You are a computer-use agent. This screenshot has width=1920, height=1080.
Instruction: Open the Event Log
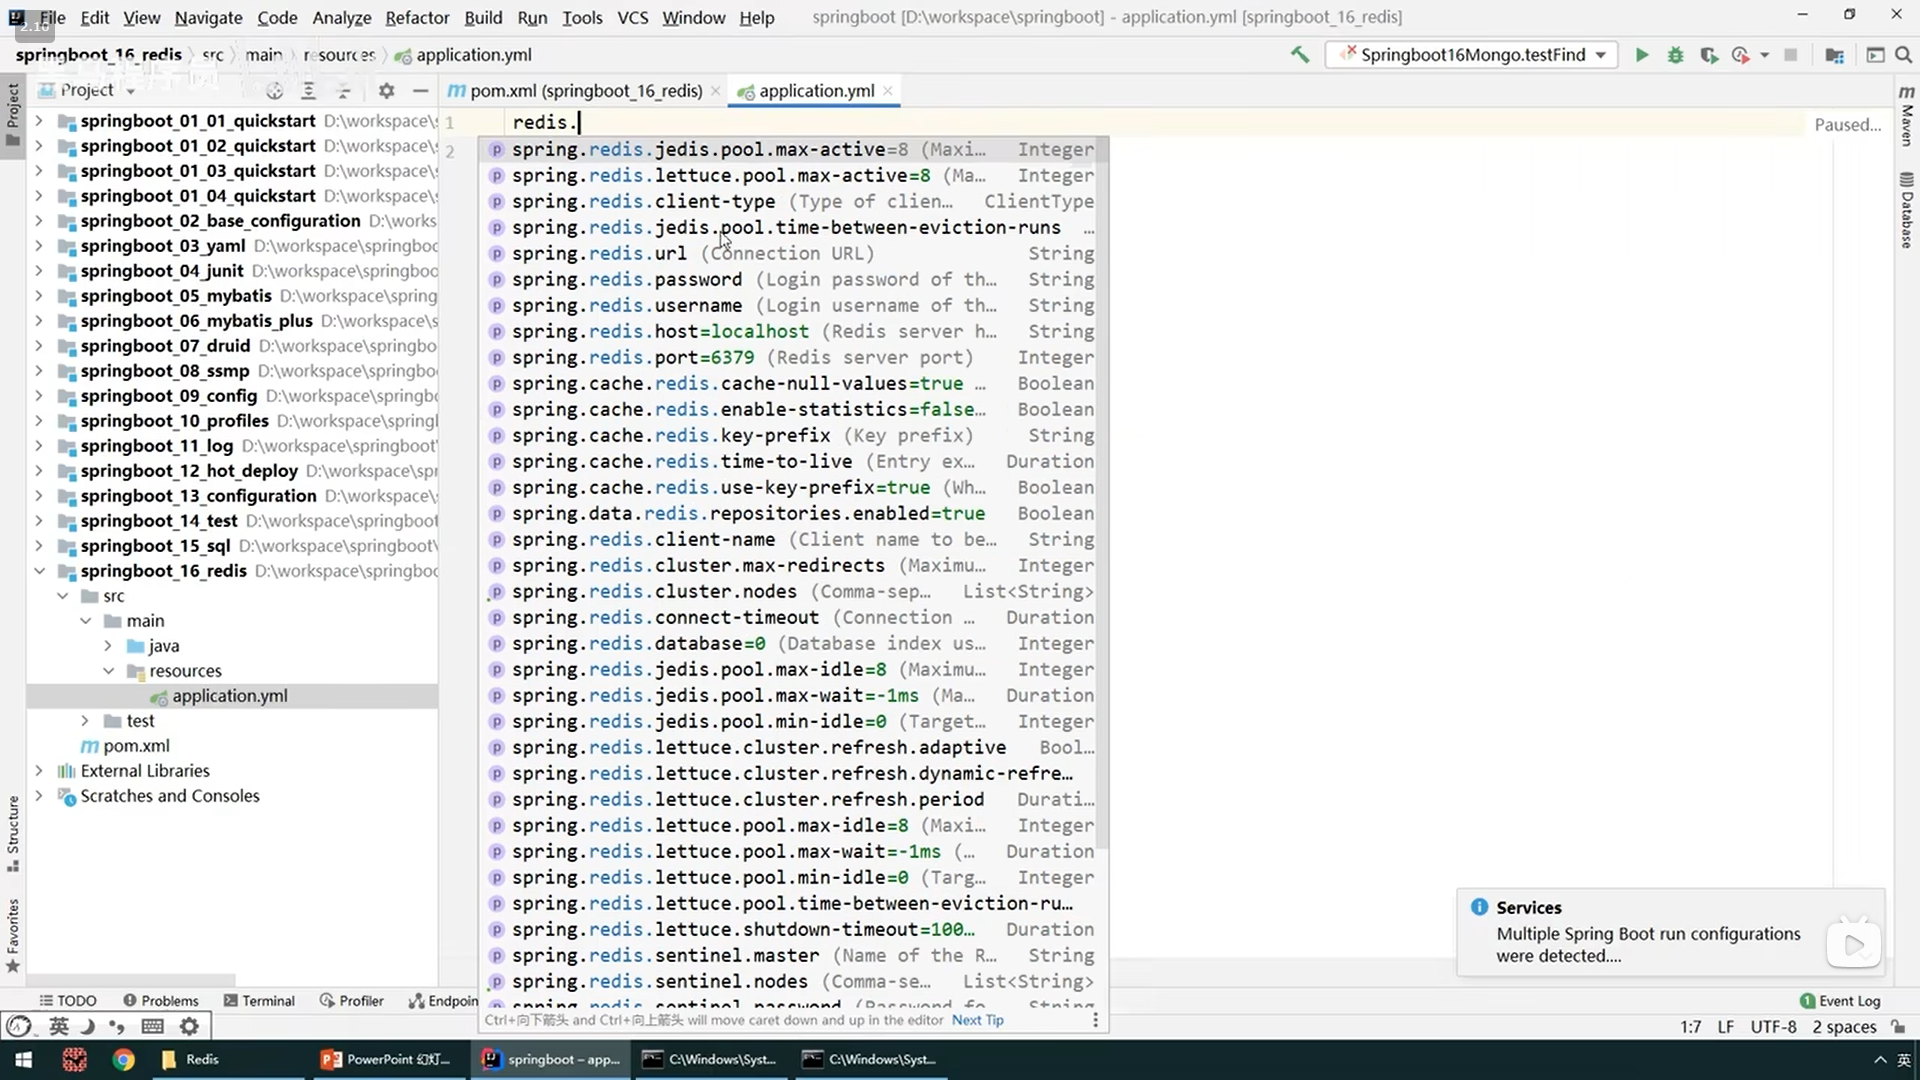click(x=1840, y=1001)
